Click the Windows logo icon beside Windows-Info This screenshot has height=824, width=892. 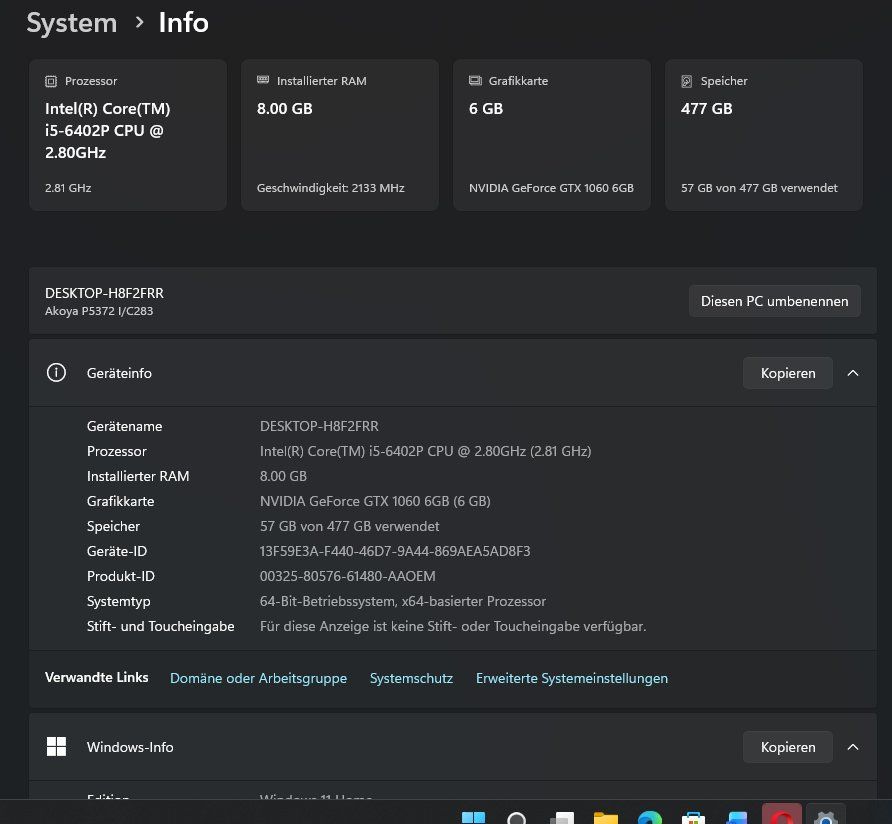(x=56, y=747)
